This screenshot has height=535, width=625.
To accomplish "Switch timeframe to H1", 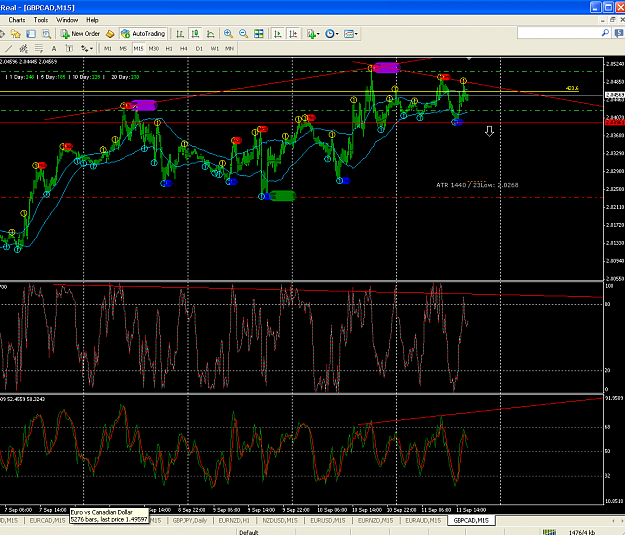I will coord(169,49).
